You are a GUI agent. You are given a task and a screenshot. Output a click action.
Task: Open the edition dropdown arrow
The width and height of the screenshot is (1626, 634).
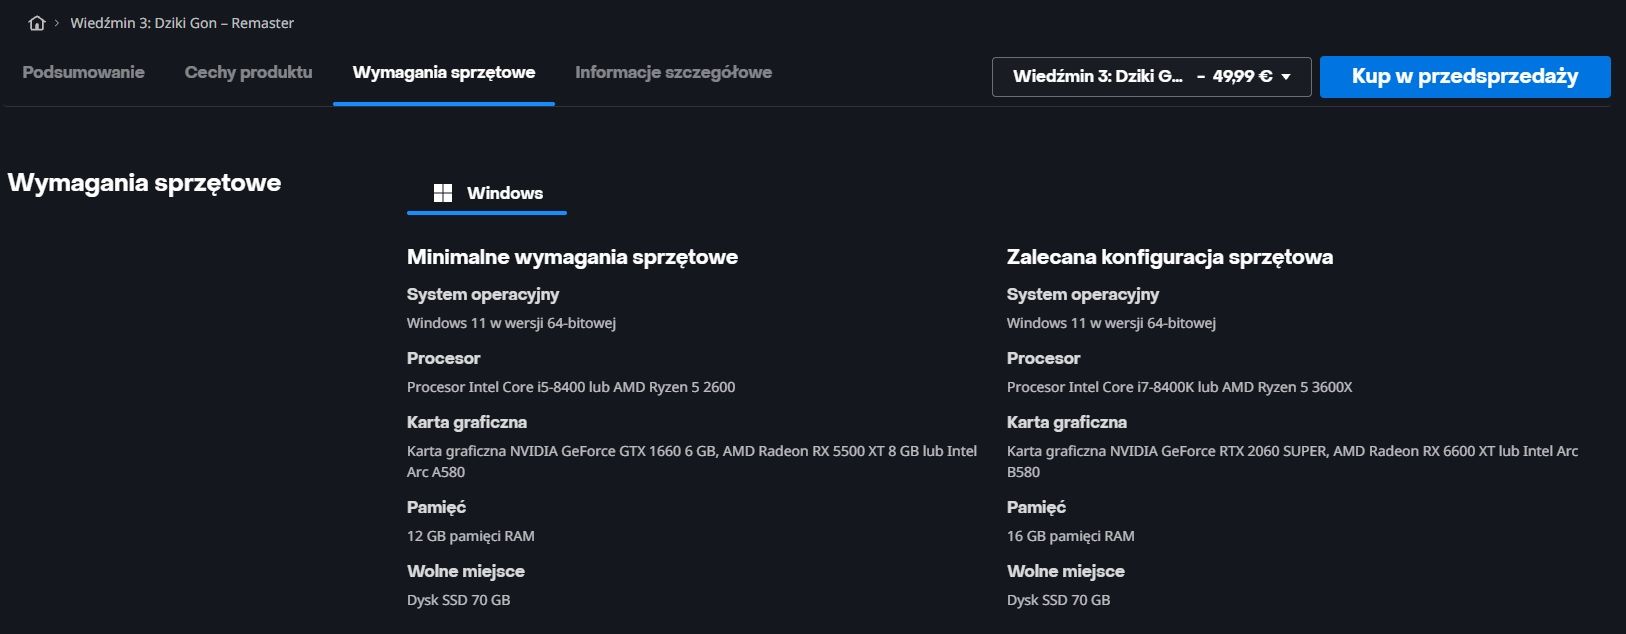pos(1286,77)
